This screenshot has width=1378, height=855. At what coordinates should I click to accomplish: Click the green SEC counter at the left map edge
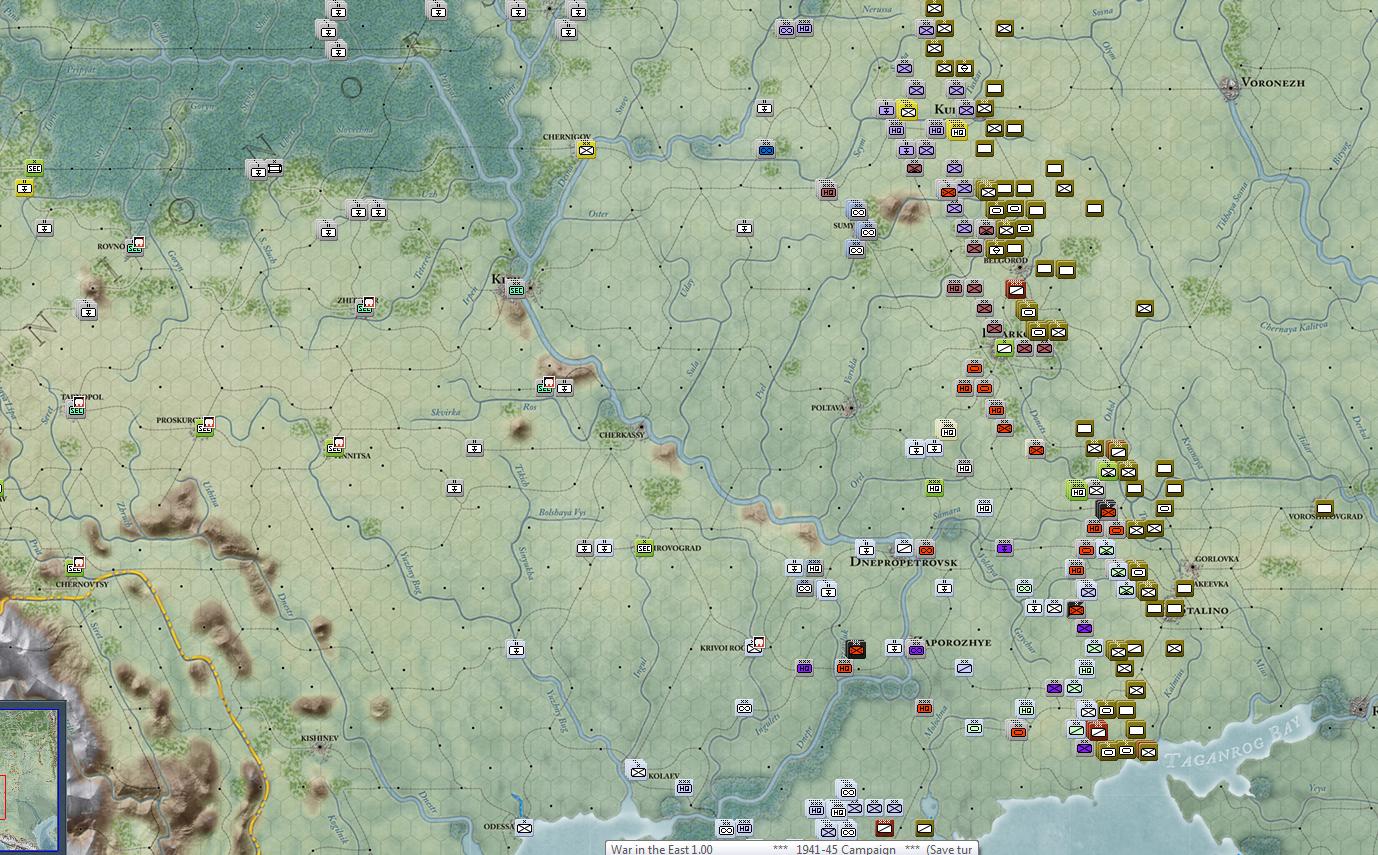[x=35, y=168]
